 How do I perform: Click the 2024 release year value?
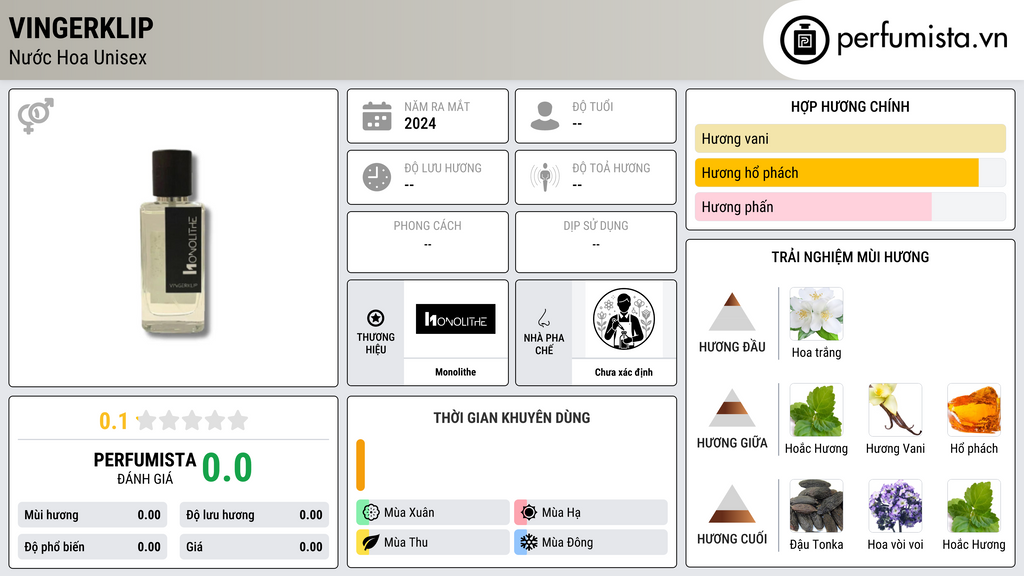click(420, 123)
